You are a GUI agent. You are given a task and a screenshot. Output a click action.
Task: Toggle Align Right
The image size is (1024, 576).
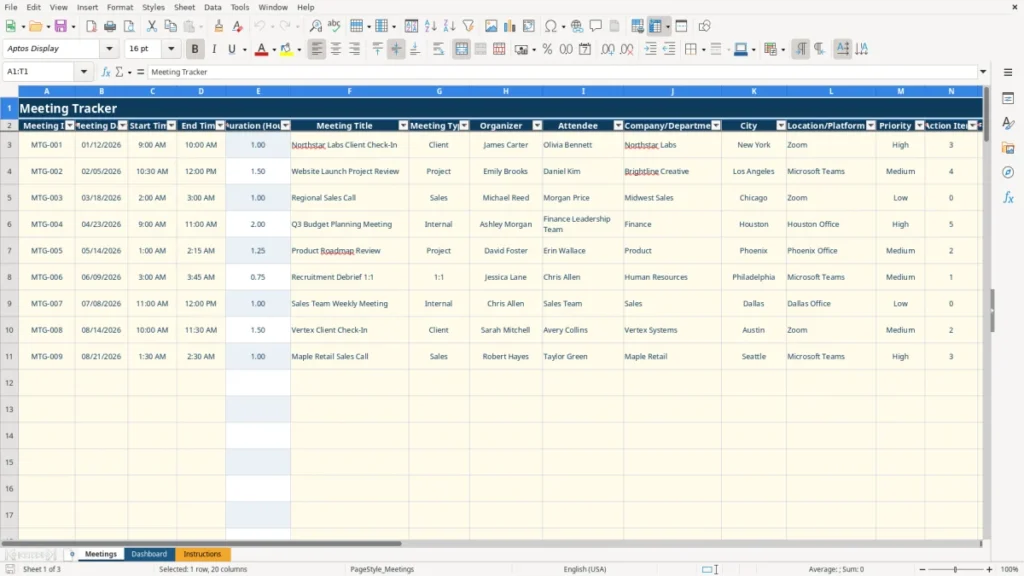coord(355,49)
